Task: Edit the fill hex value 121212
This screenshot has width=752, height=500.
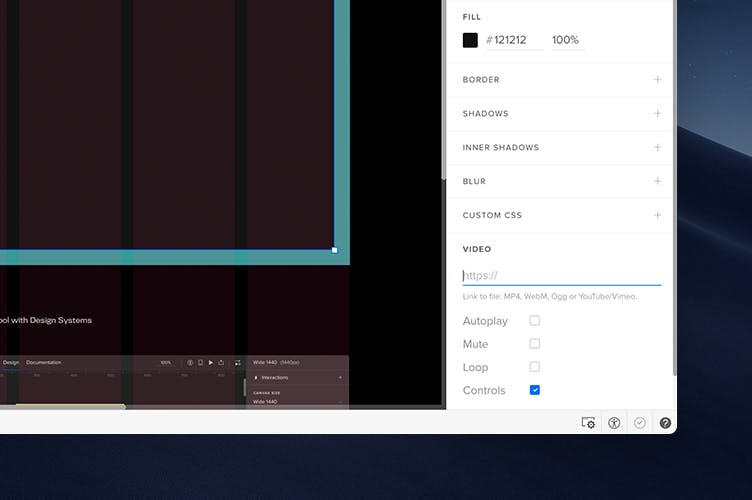Action: [514, 40]
